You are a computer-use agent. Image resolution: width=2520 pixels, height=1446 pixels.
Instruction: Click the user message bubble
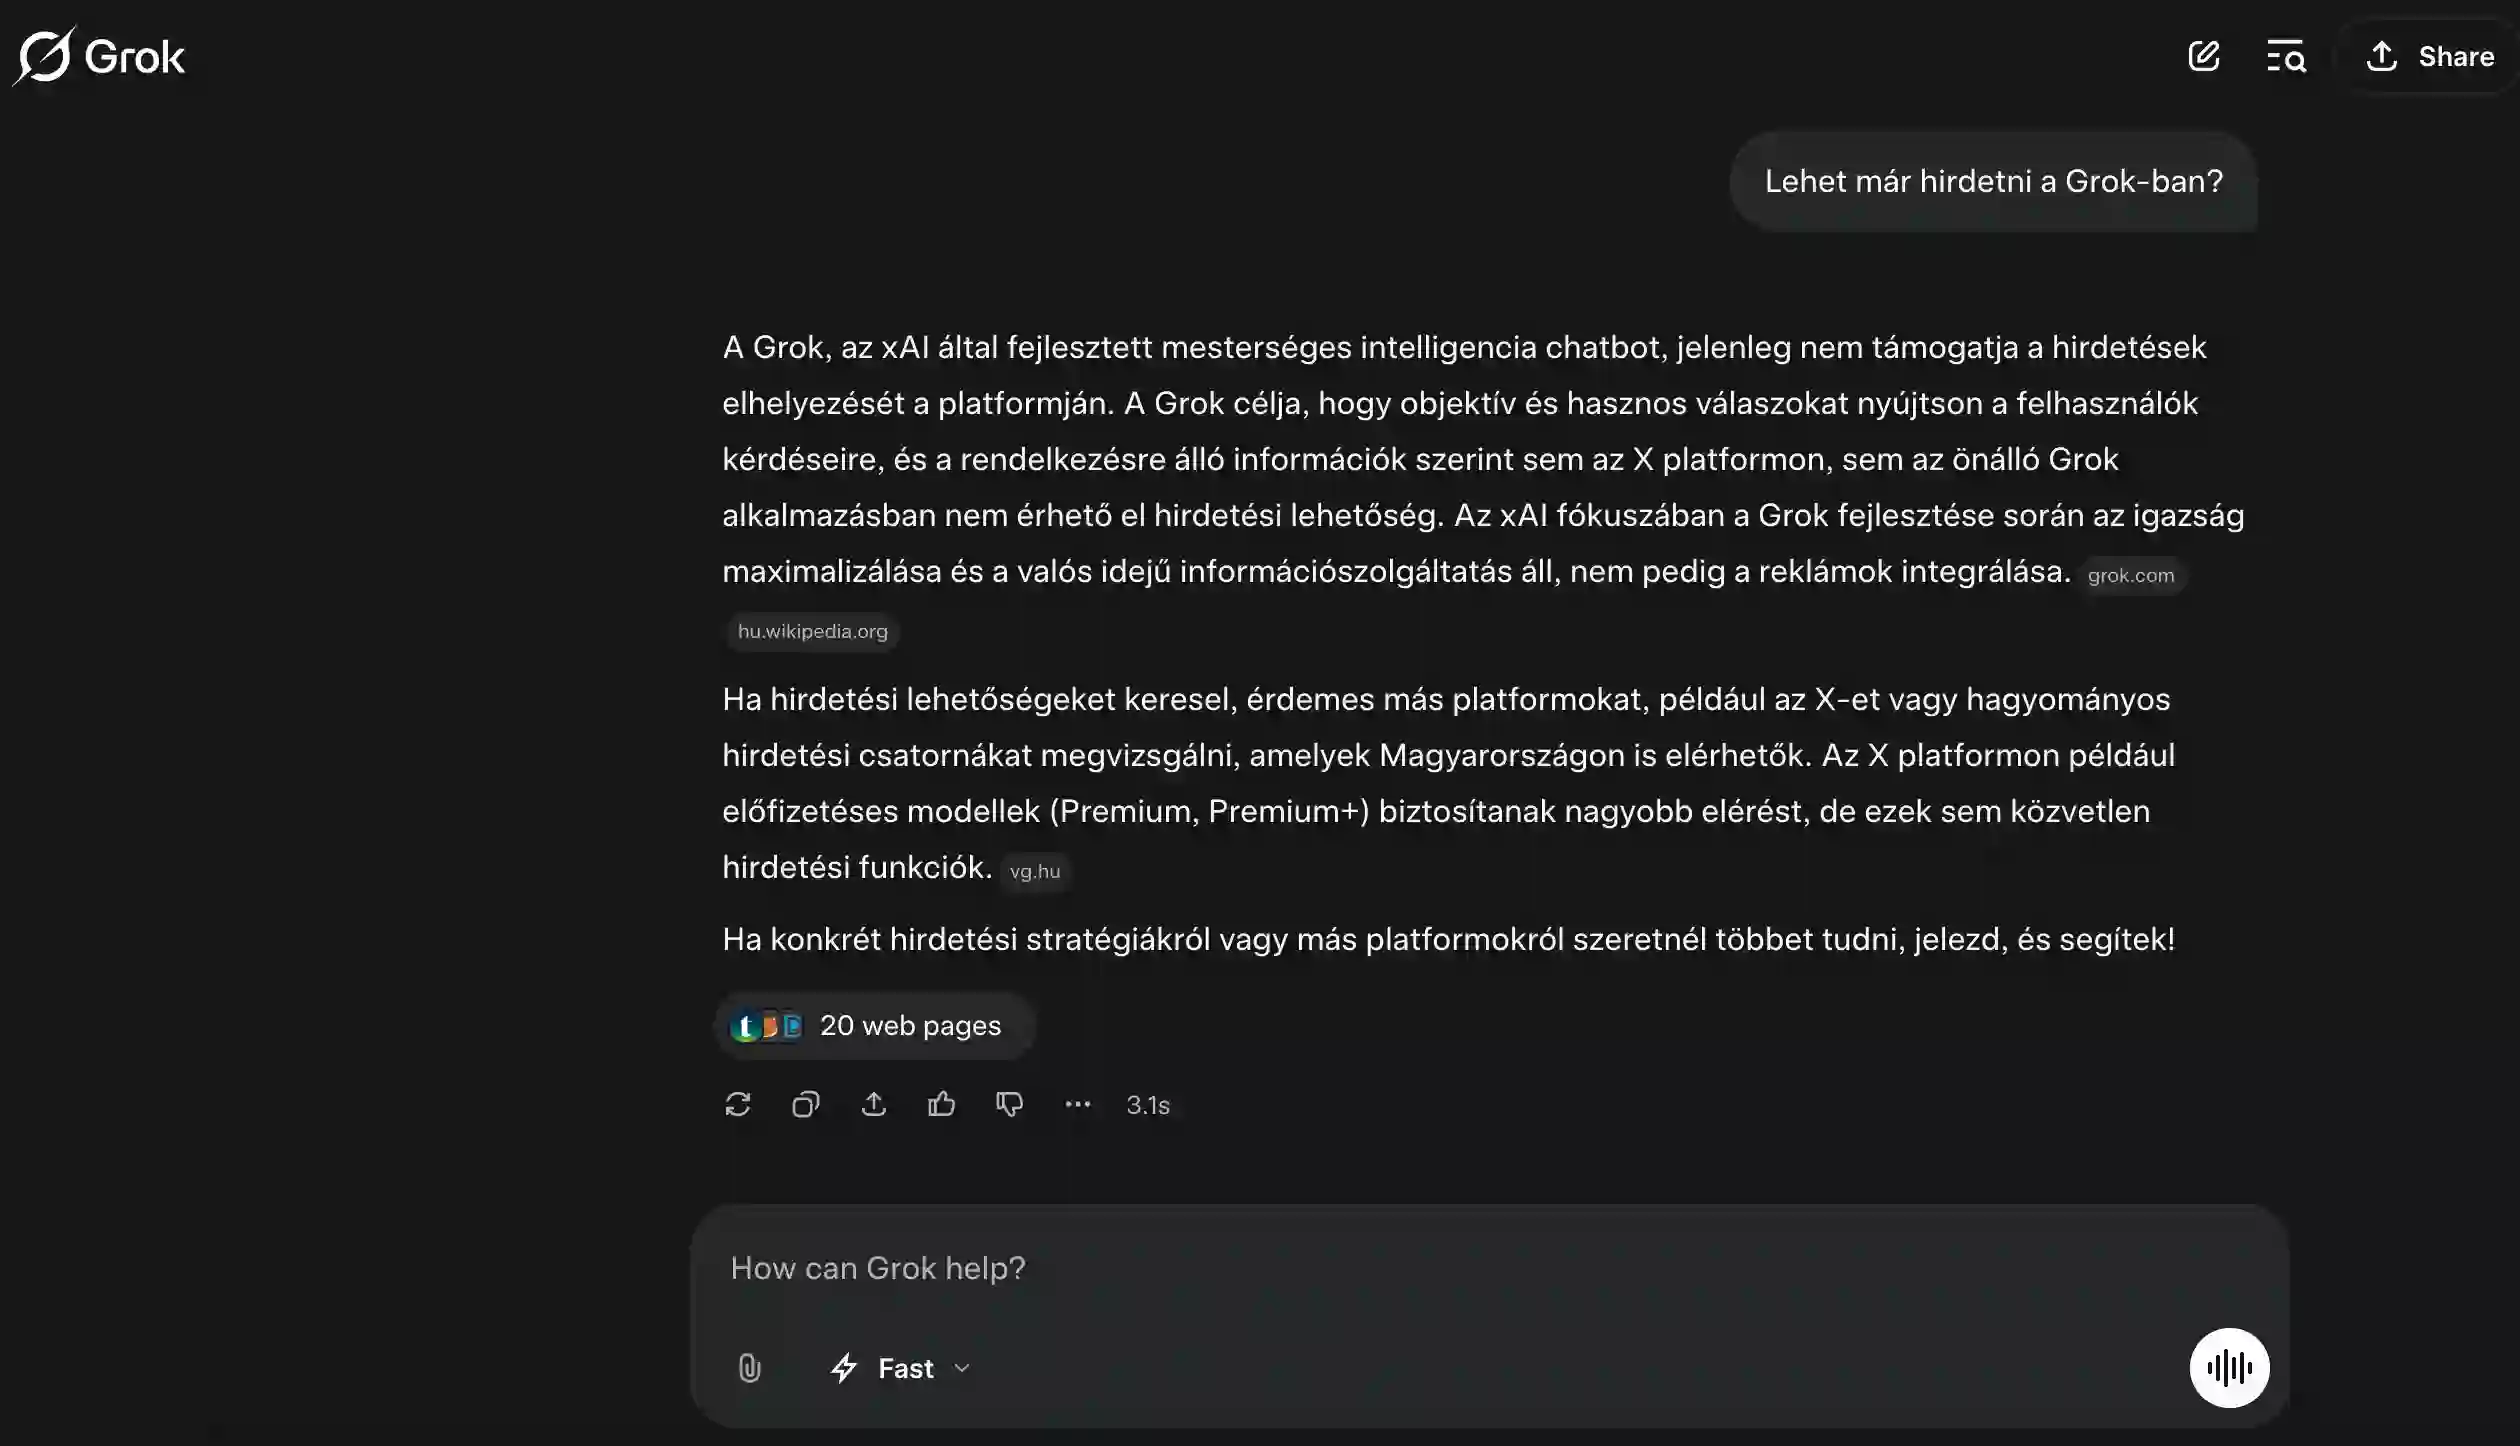click(x=1994, y=182)
